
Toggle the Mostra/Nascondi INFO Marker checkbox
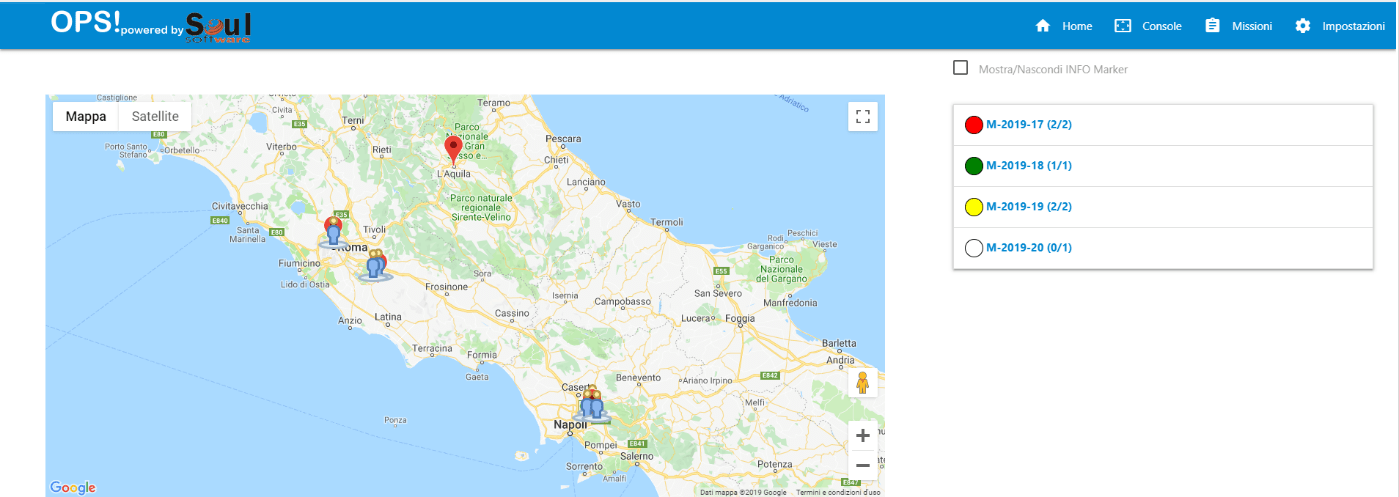click(x=961, y=68)
